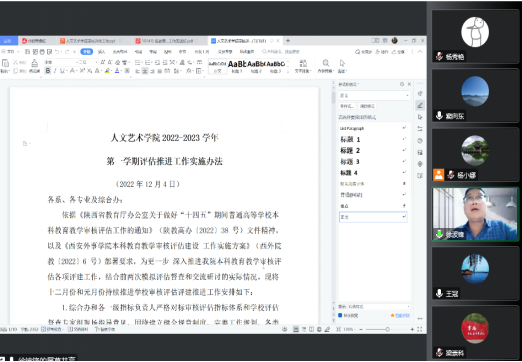This screenshot has width=522, height=362.
Task: Click the zoom slider handle
Action: coord(387,329)
